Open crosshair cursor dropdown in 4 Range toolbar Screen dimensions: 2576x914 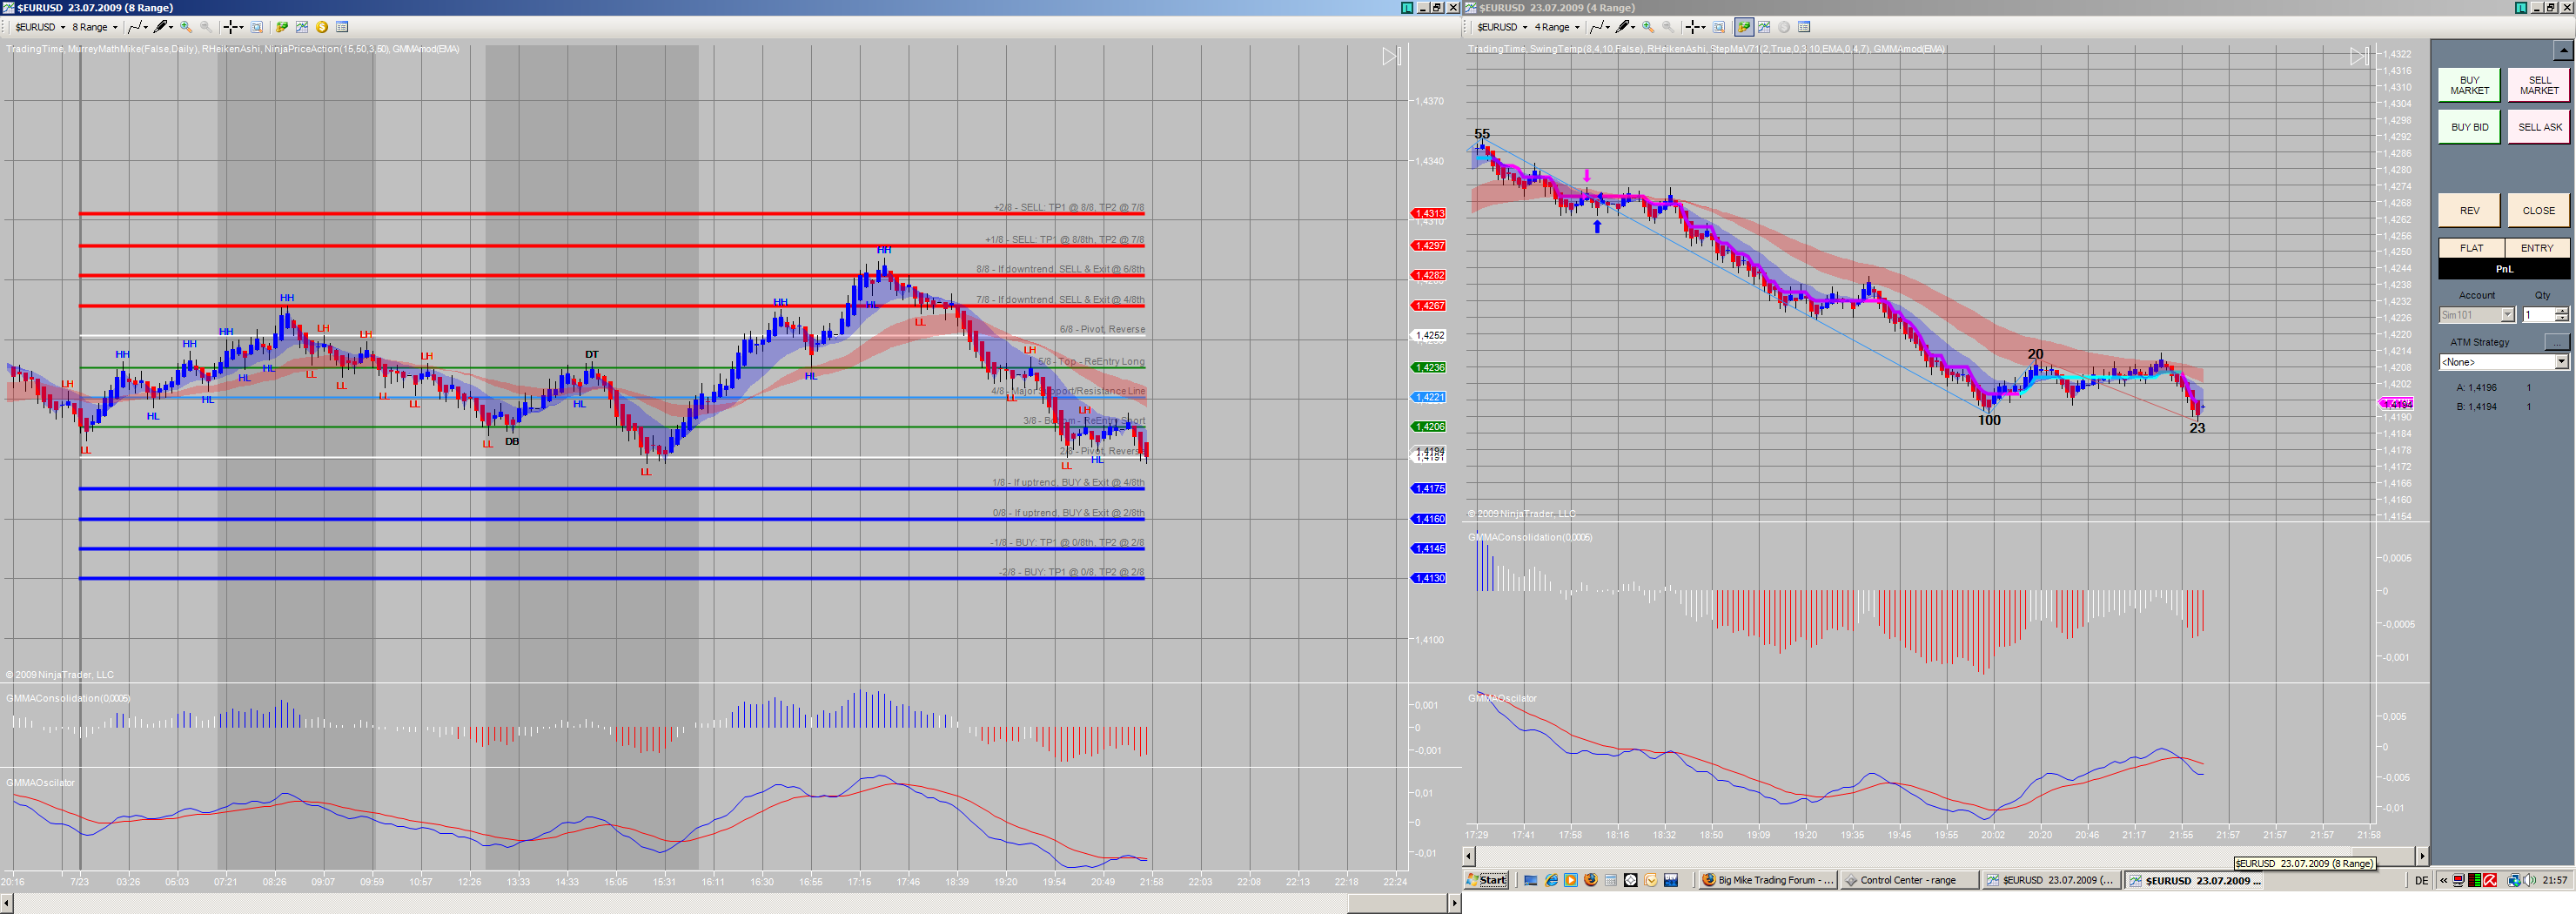pos(1695,27)
